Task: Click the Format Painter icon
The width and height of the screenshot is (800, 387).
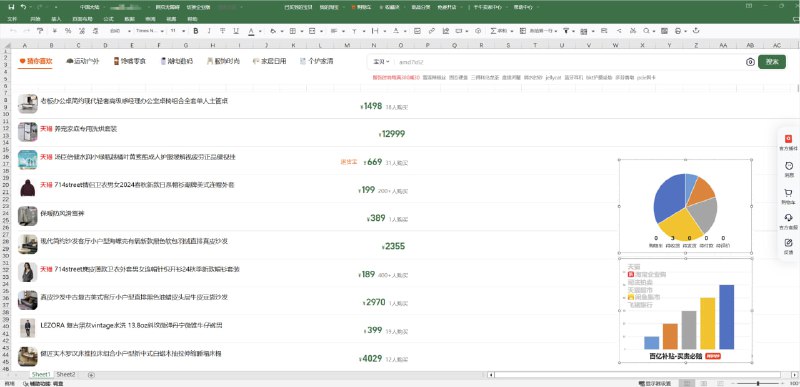Action: [x=40, y=31]
